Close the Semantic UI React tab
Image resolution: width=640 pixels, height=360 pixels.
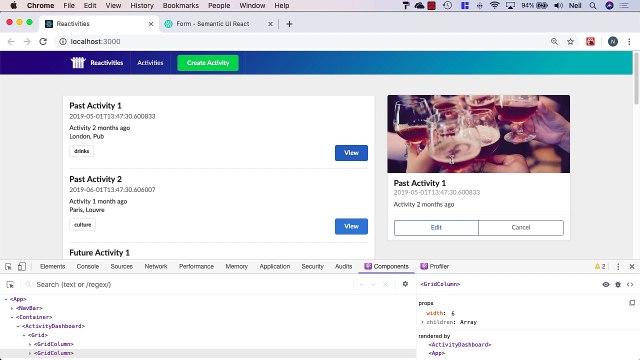click(270, 24)
